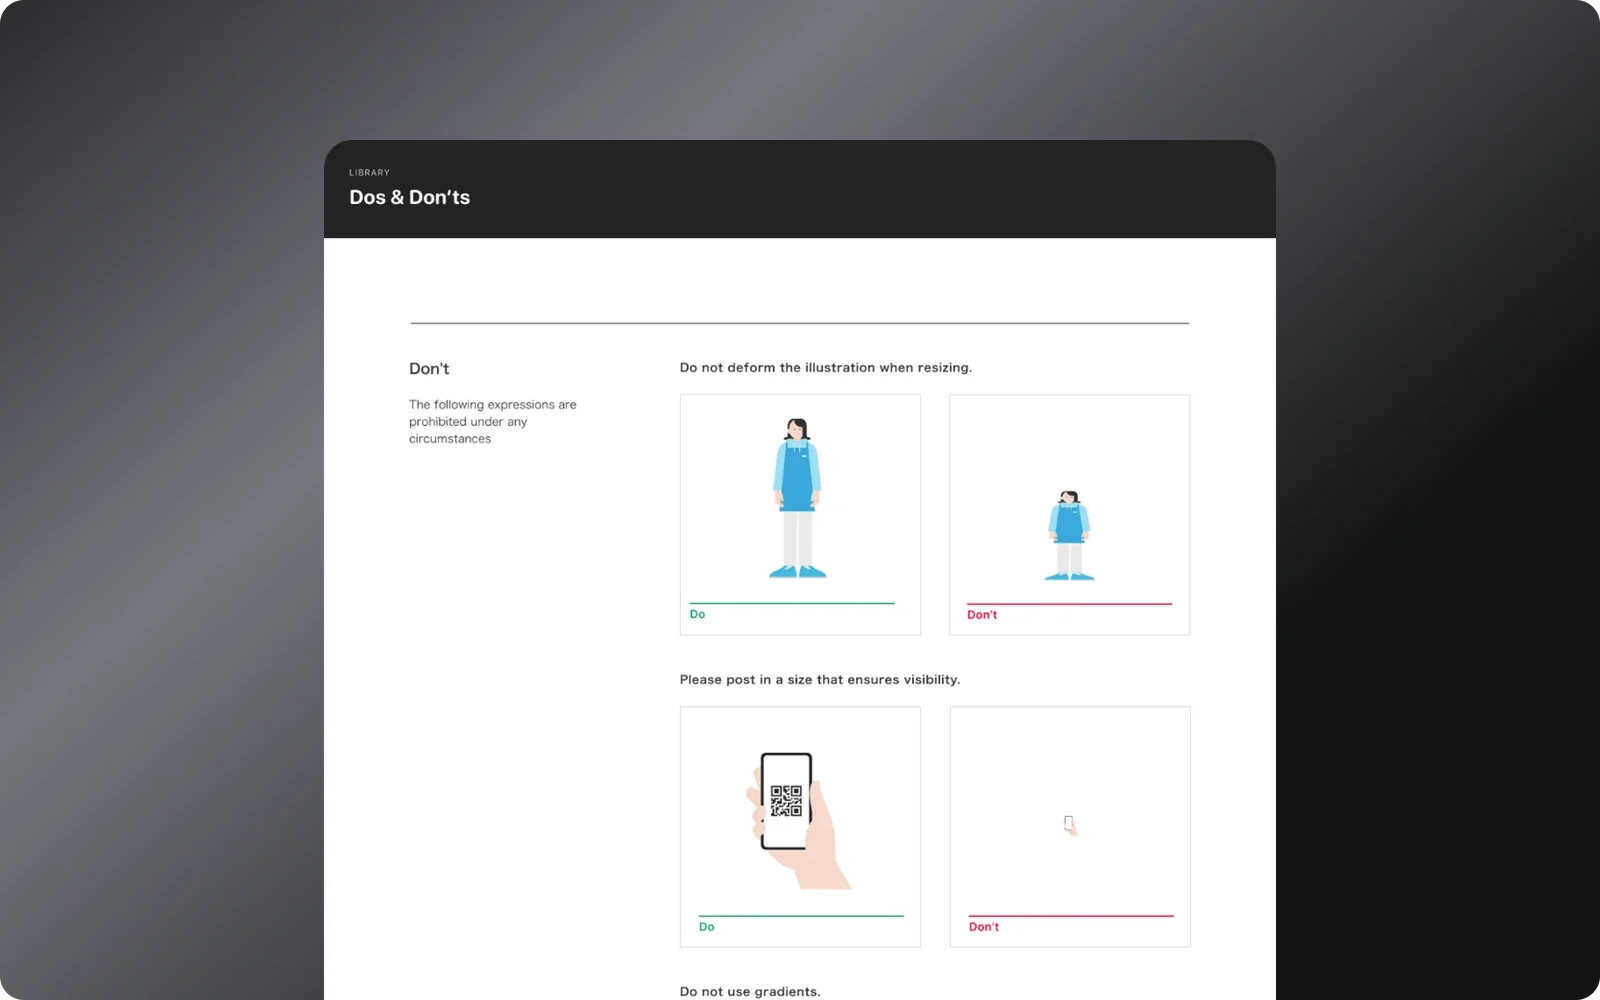Viewport: 1600px width, 1000px height.
Task: Click the Don't section heading
Action: coord(429,369)
